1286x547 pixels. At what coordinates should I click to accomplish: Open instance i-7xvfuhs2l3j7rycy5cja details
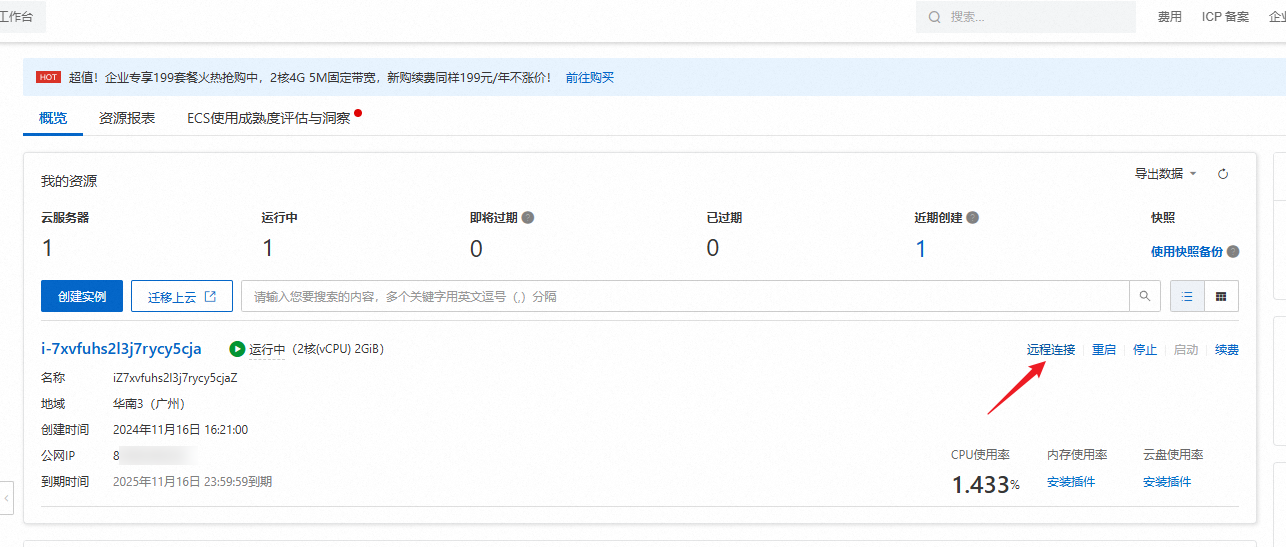pyautogui.click(x=121, y=349)
